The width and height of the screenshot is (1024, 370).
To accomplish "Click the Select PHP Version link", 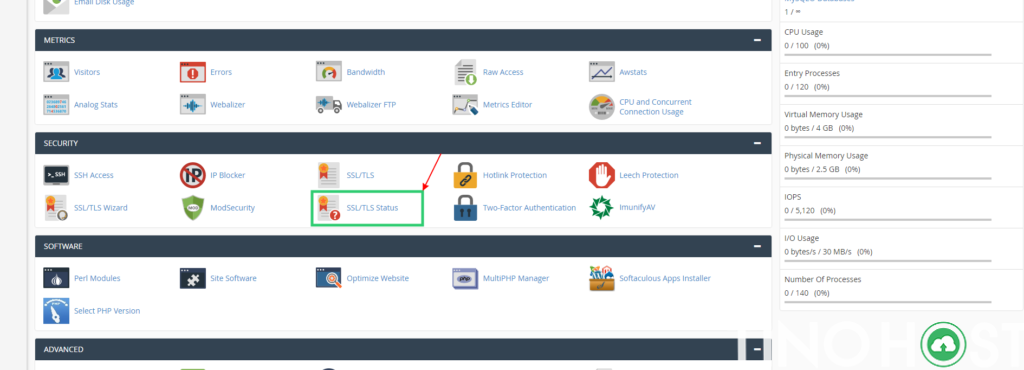I will [x=107, y=311].
